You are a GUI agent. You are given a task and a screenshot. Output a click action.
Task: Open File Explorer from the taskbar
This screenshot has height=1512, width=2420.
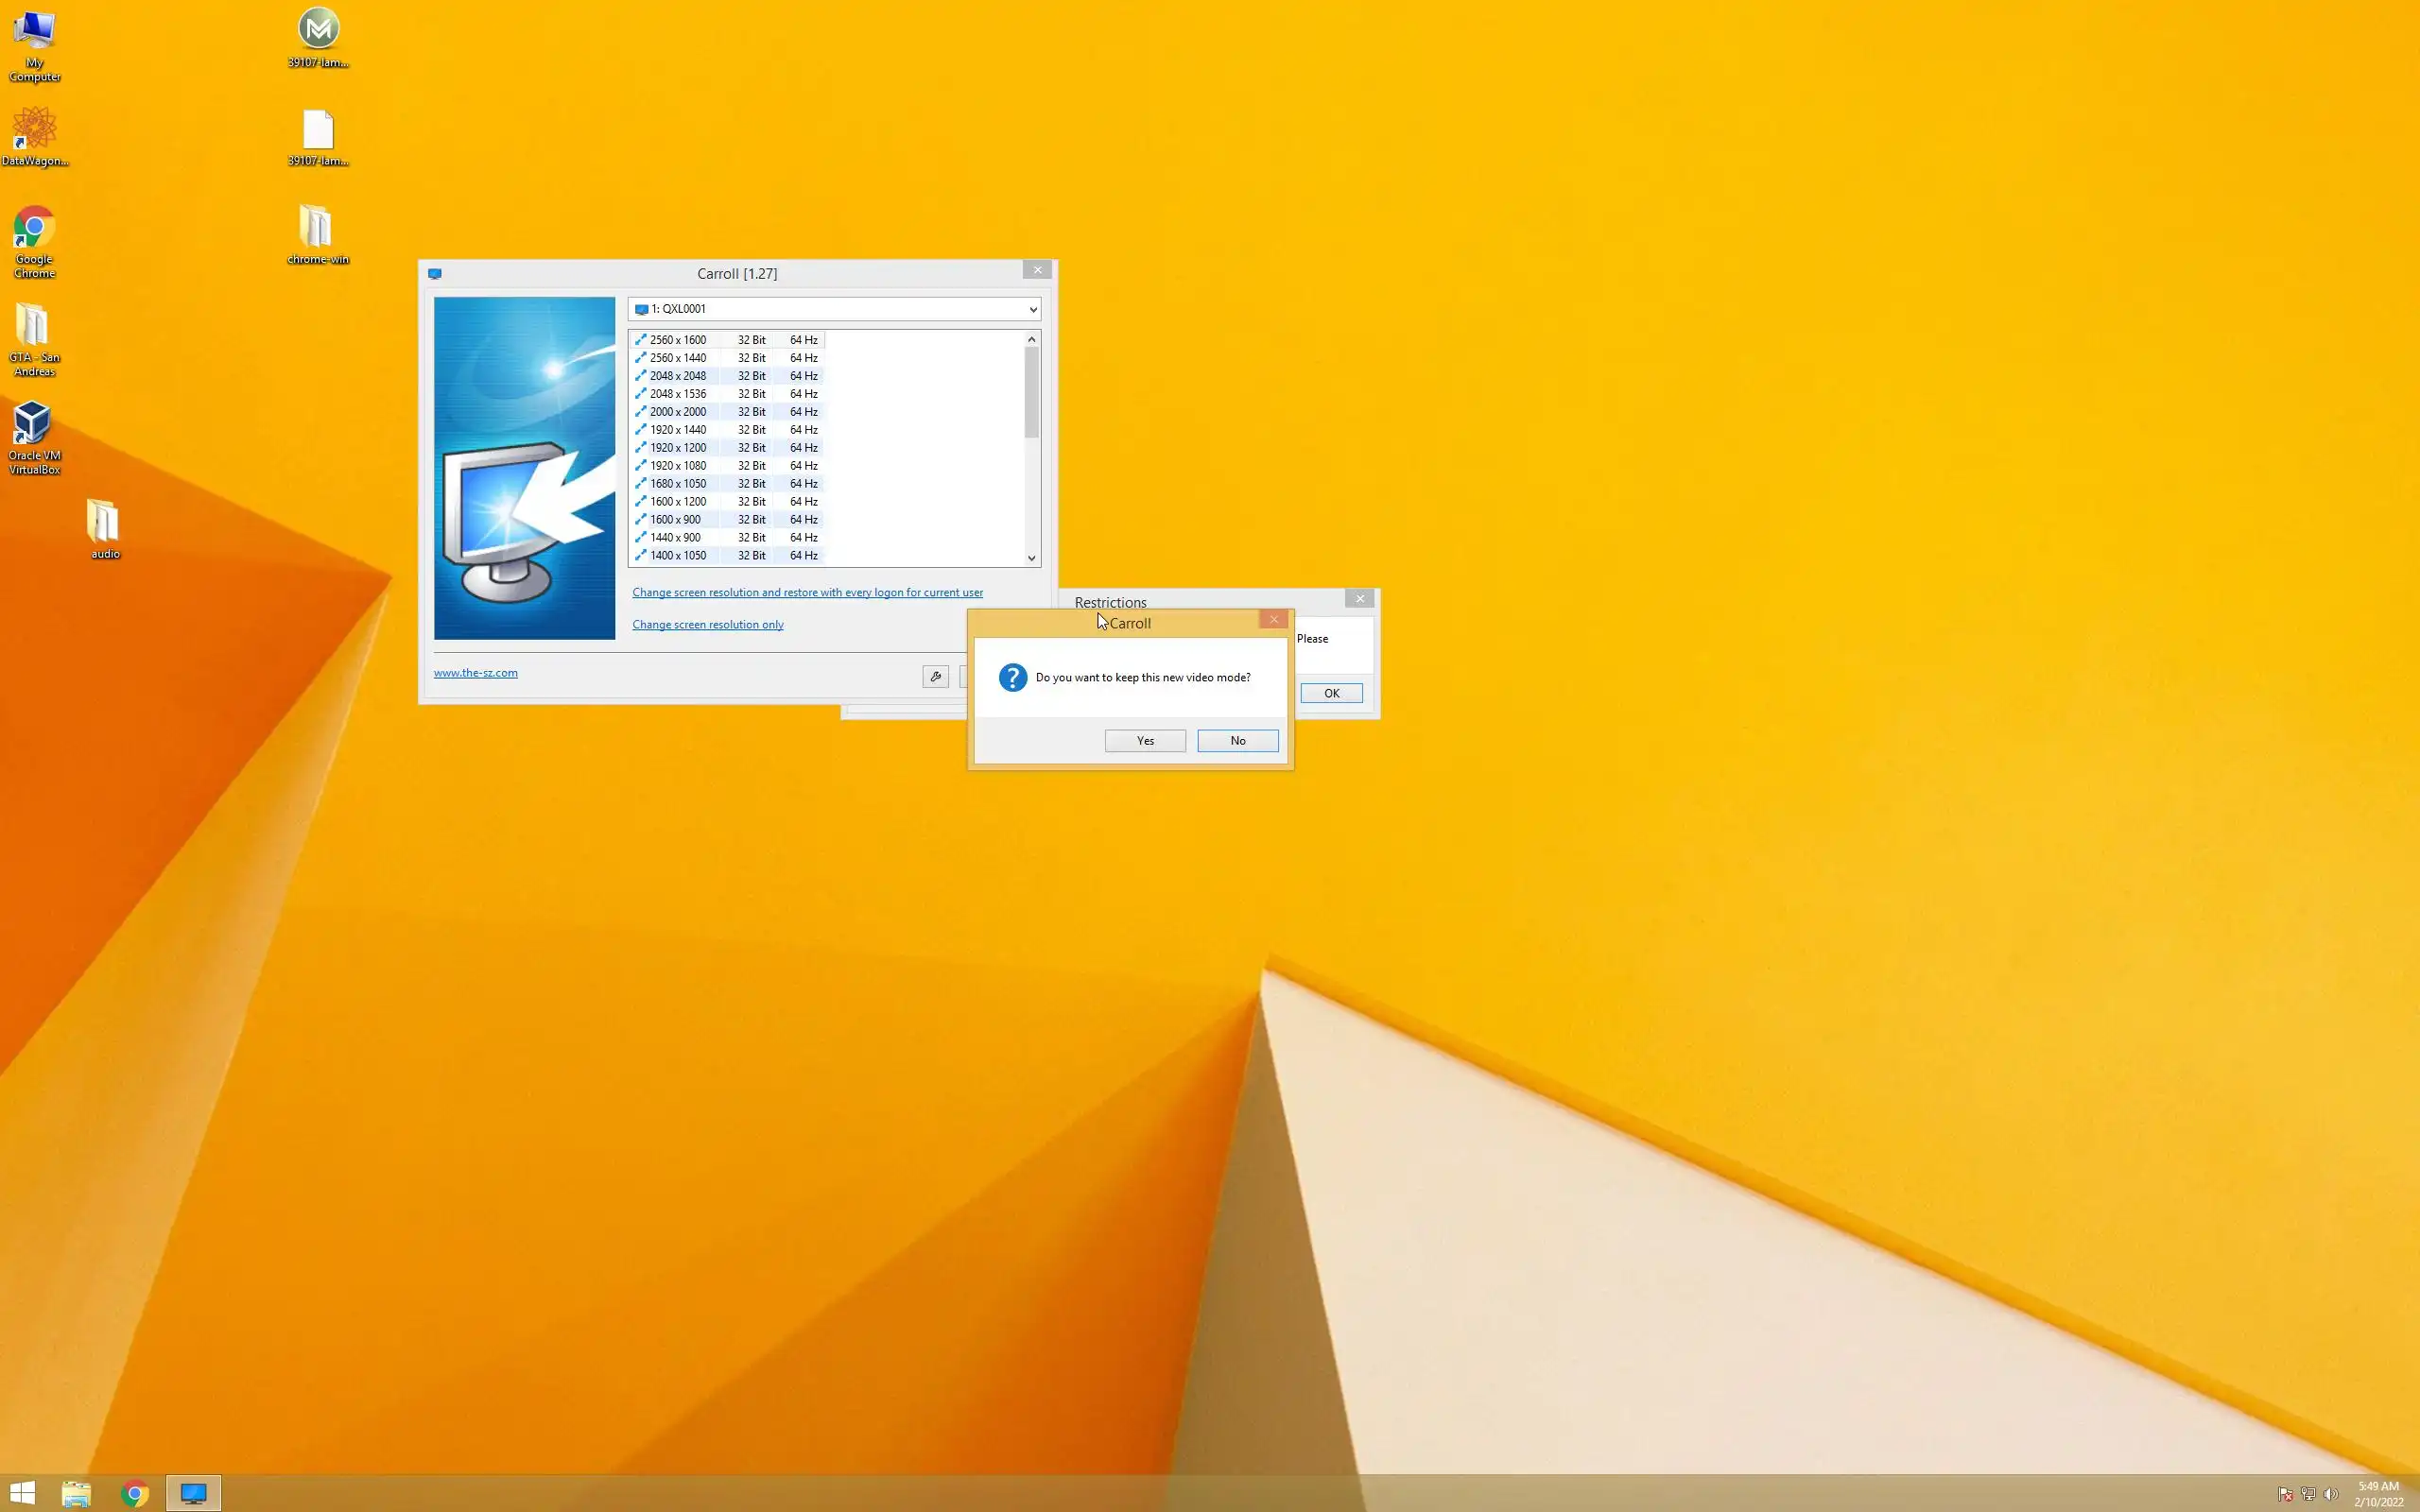(76, 1493)
